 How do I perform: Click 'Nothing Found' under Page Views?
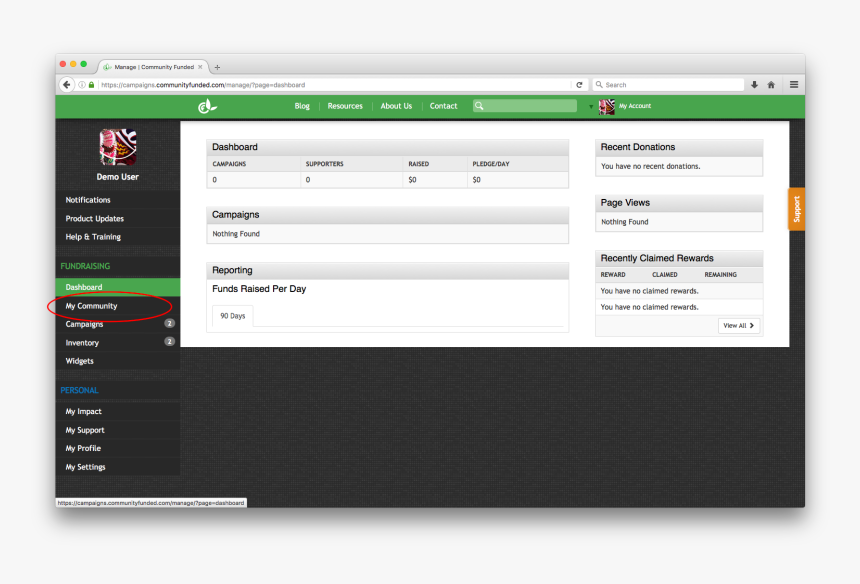[625, 222]
